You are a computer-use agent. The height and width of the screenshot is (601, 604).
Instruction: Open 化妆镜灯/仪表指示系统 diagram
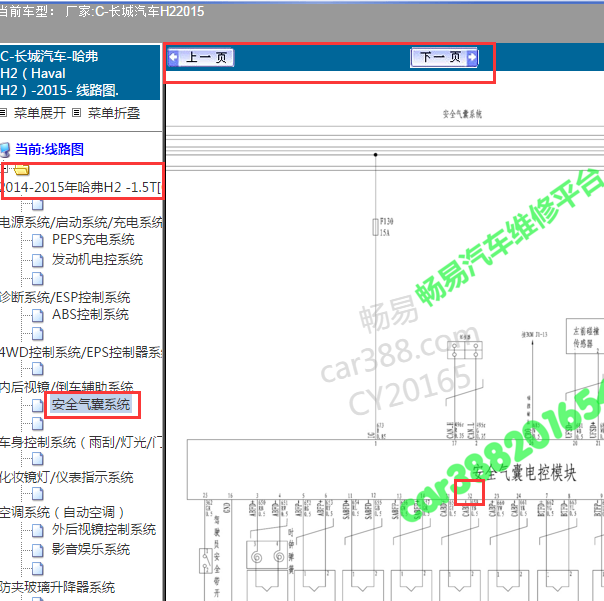[67, 477]
